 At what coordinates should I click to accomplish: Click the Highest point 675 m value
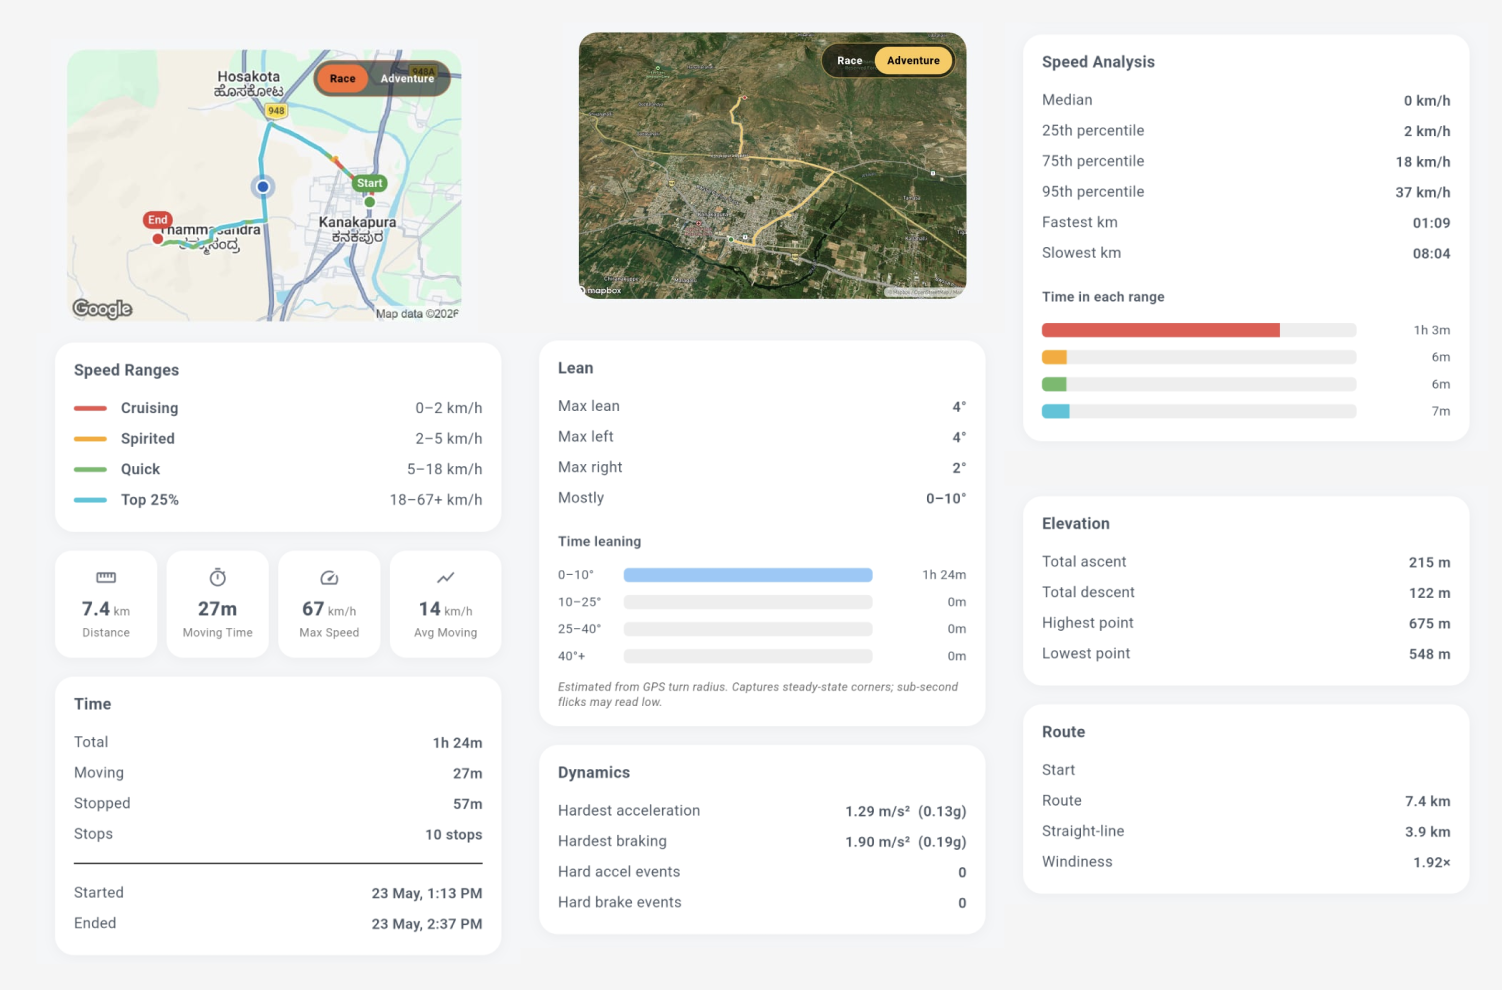click(1429, 624)
